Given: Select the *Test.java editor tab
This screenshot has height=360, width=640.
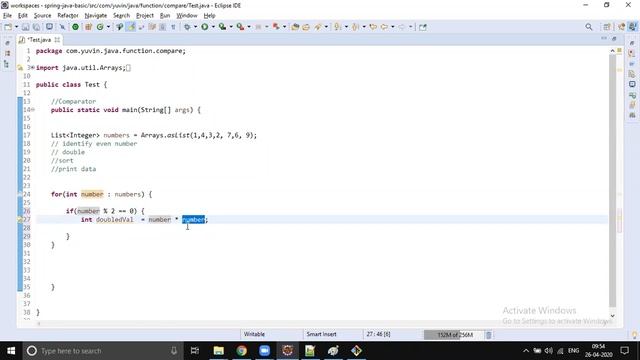Looking at the screenshot, I should point(39,40).
